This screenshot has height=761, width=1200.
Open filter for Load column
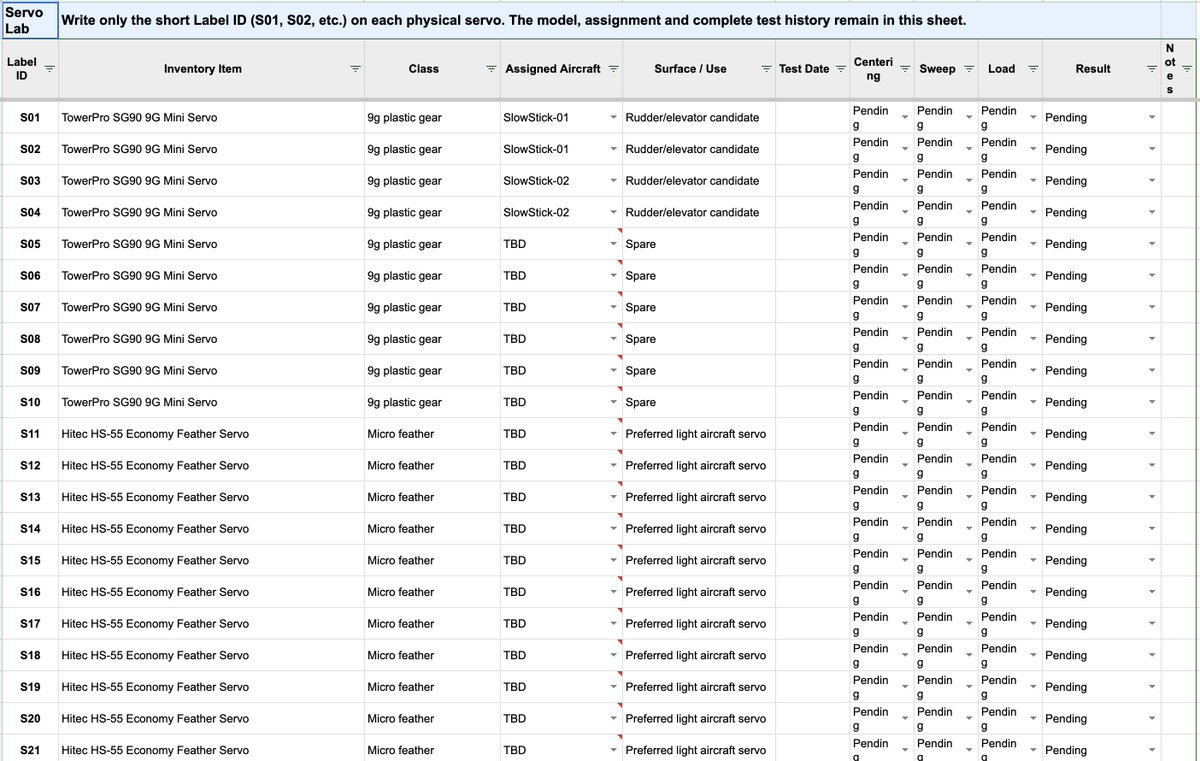click(x=1033, y=69)
